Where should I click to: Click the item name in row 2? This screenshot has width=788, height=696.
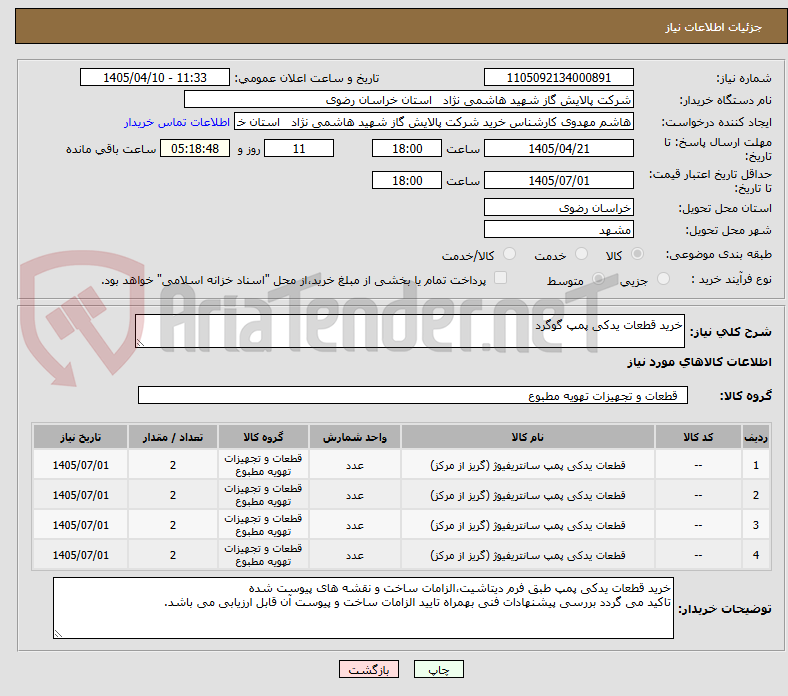pos(528,495)
